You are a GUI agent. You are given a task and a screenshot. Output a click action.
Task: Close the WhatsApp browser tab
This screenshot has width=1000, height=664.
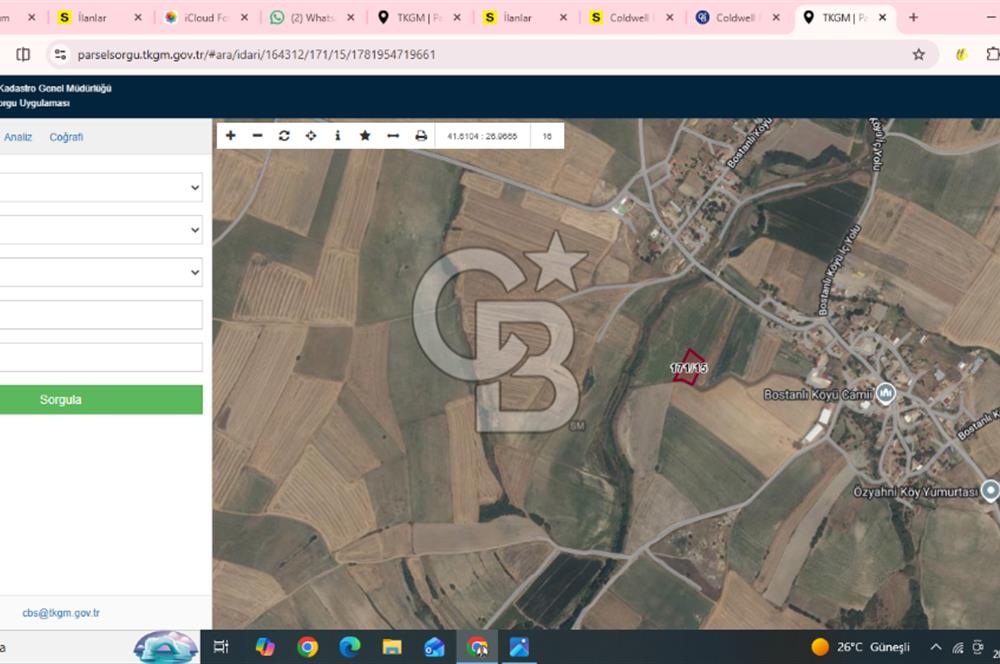351,18
